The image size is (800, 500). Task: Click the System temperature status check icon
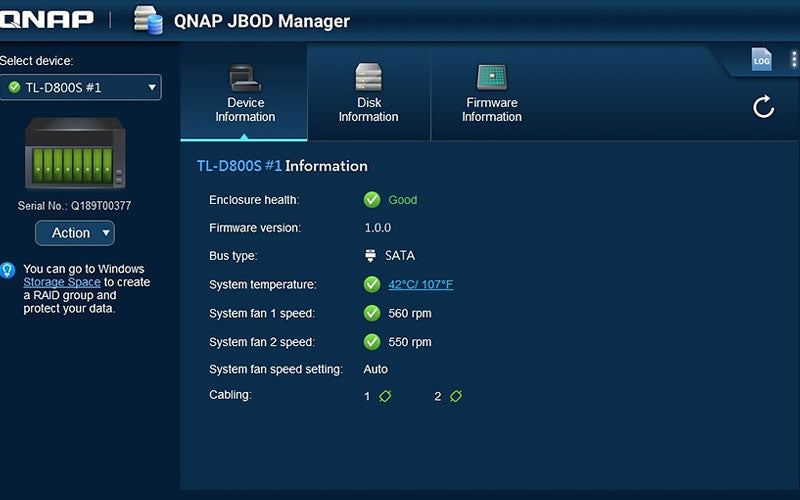[372, 285]
